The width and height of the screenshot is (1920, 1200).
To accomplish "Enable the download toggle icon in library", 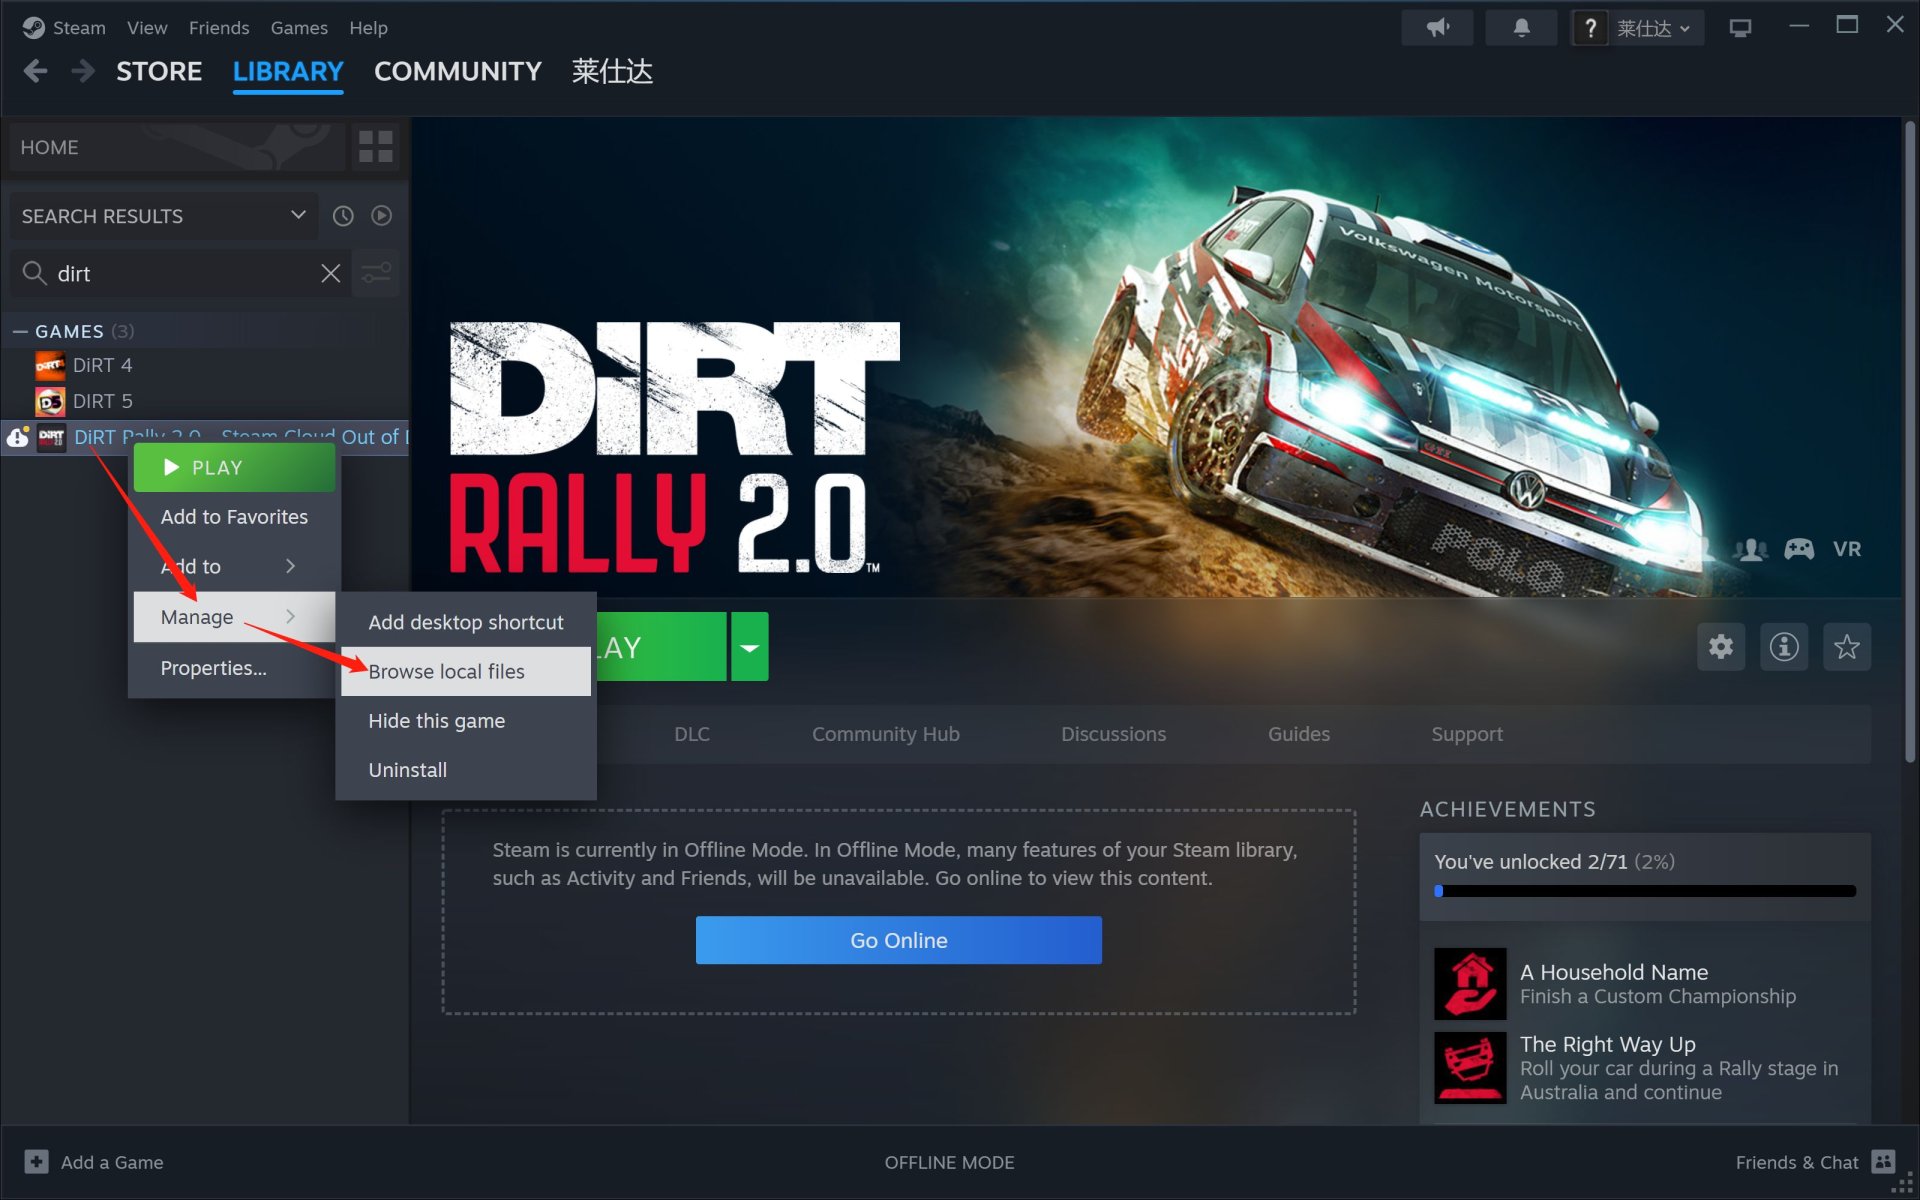I will [x=384, y=216].
